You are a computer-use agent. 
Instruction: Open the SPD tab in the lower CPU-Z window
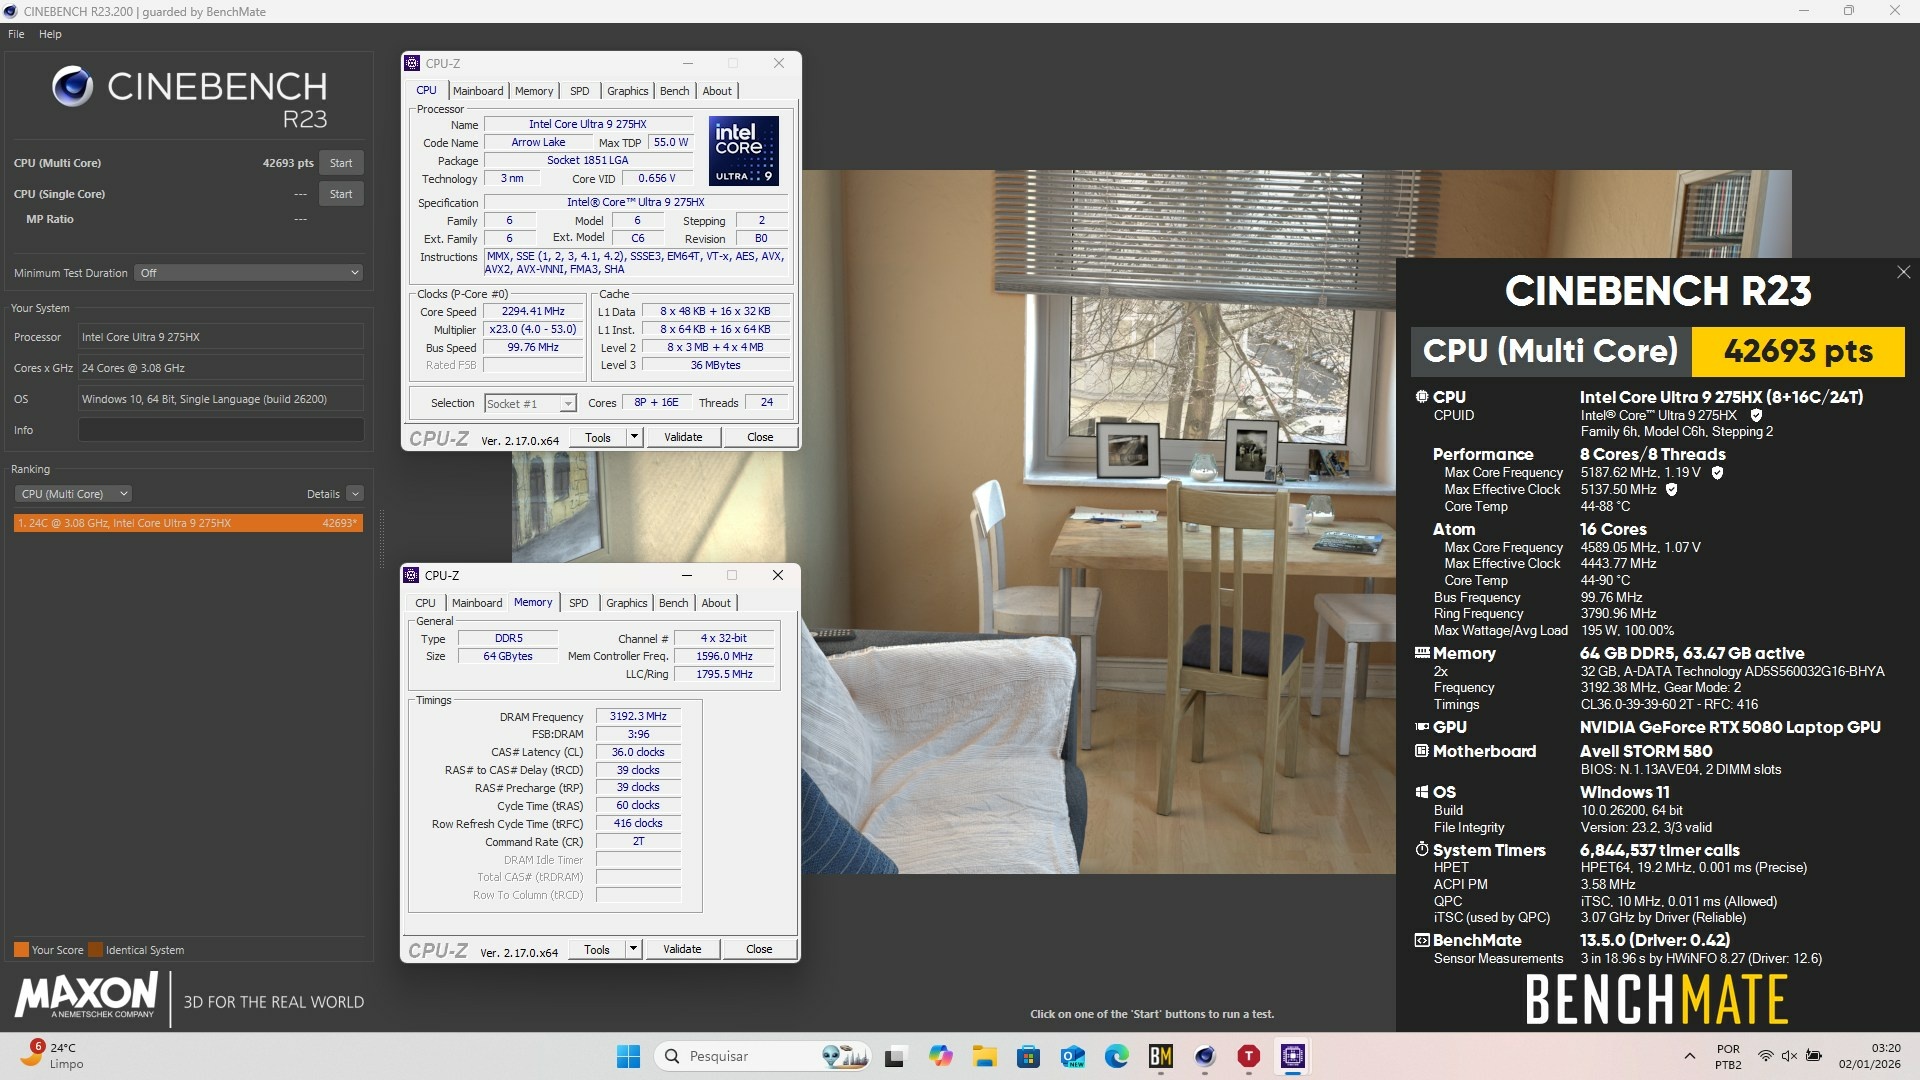tap(578, 603)
